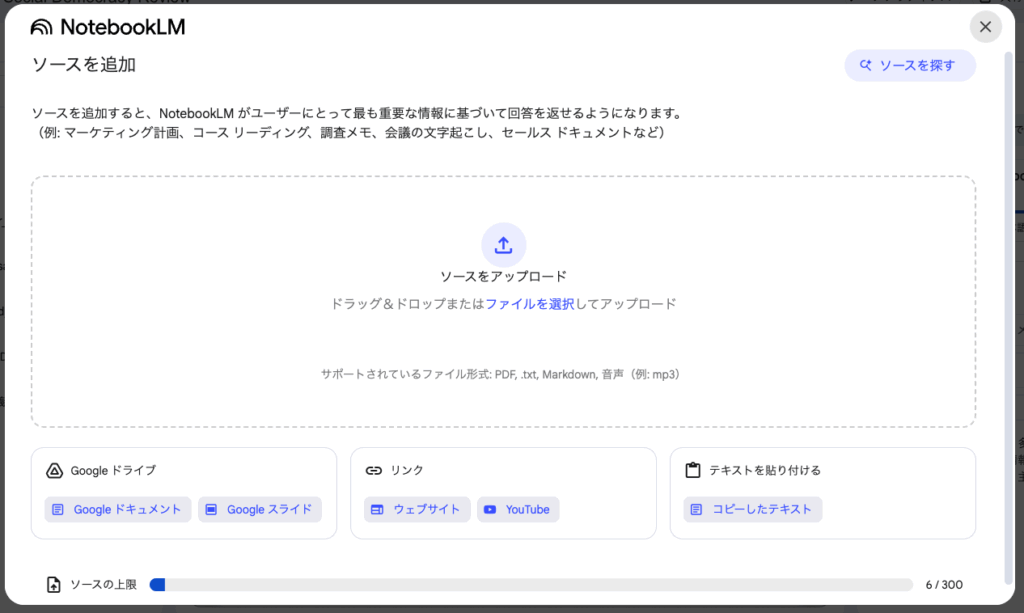This screenshot has width=1024, height=613.
Task: Select the YouTube source option
Action: pos(517,509)
